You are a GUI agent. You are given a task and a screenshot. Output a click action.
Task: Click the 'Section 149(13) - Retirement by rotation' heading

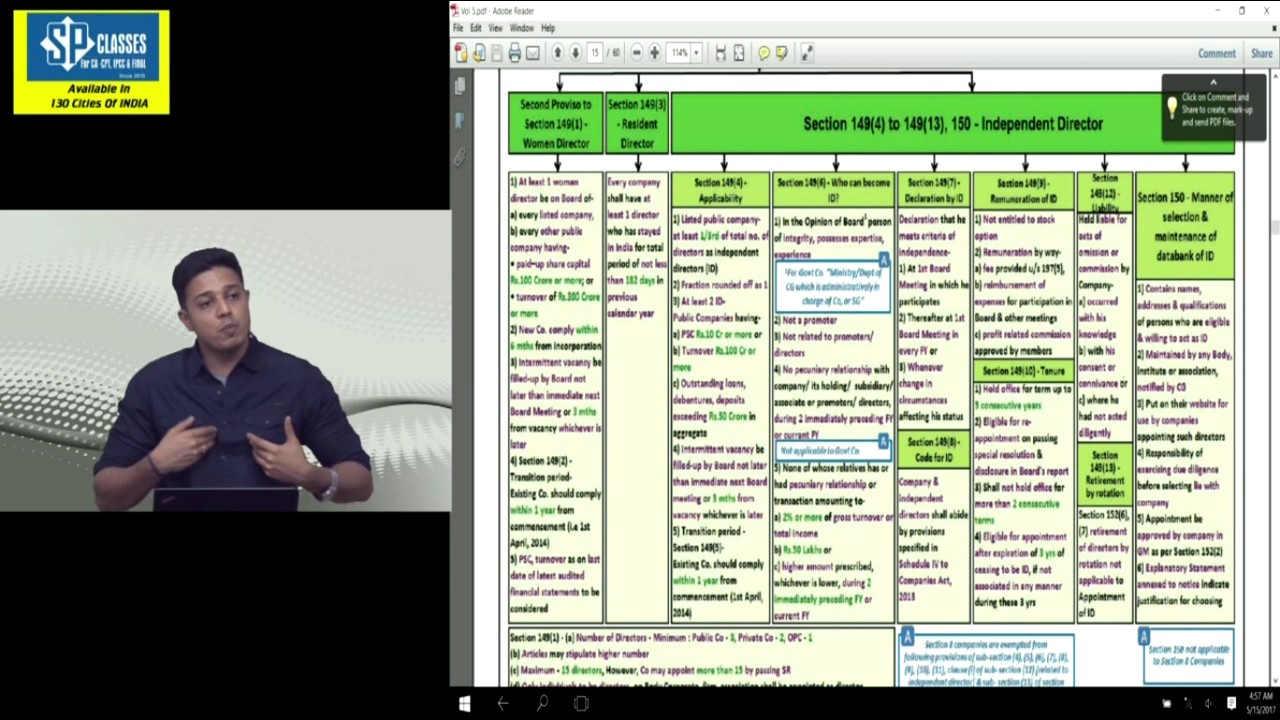1104,476
